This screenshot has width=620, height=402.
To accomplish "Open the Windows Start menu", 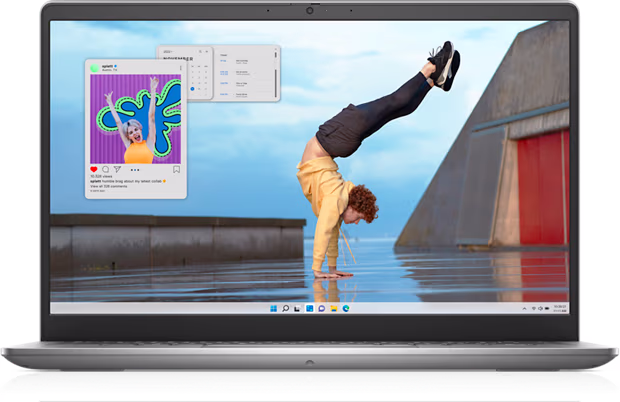I will click(275, 309).
